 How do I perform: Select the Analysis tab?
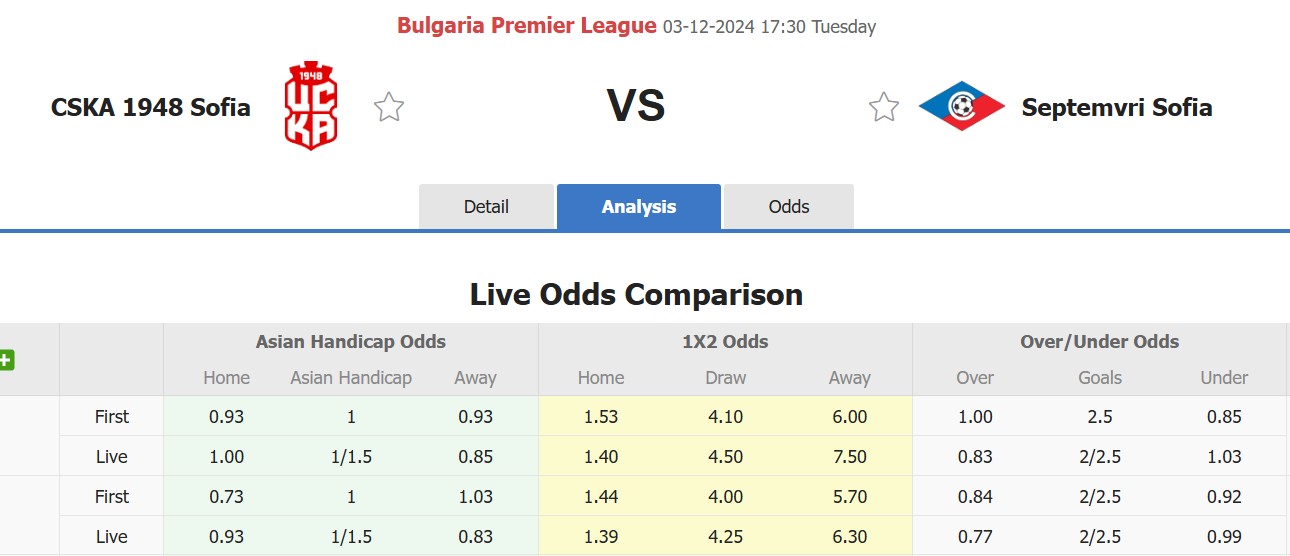tap(639, 207)
